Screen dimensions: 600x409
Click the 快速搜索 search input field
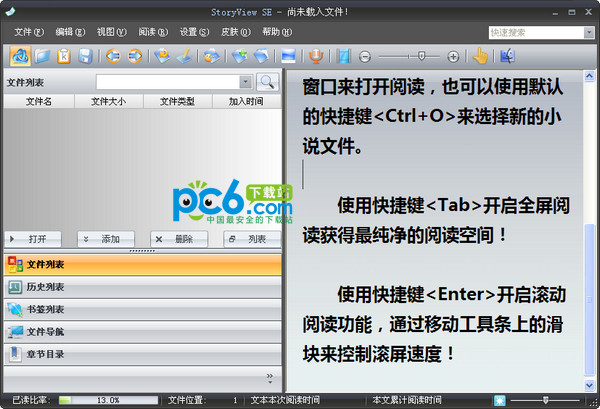[536, 33]
